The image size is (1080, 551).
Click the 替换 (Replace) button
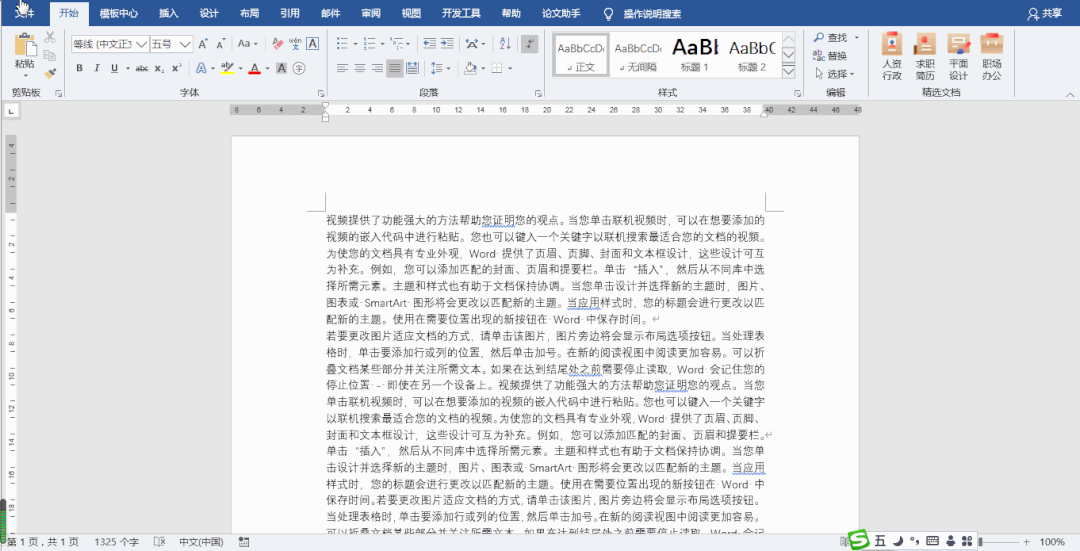(x=831, y=56)
